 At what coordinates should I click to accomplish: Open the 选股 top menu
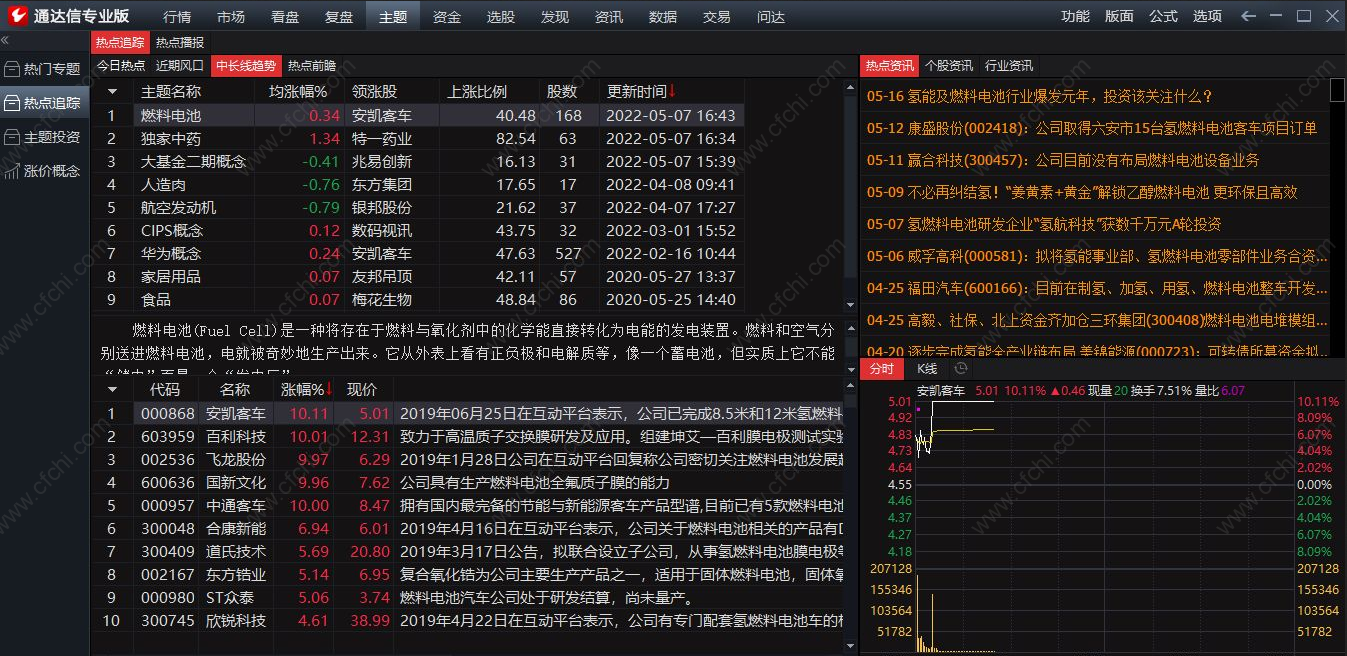tap(501, 16)
